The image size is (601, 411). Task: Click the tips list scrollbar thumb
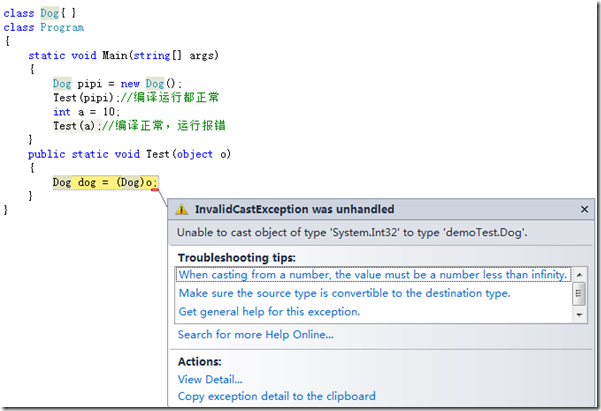[579, 294]
